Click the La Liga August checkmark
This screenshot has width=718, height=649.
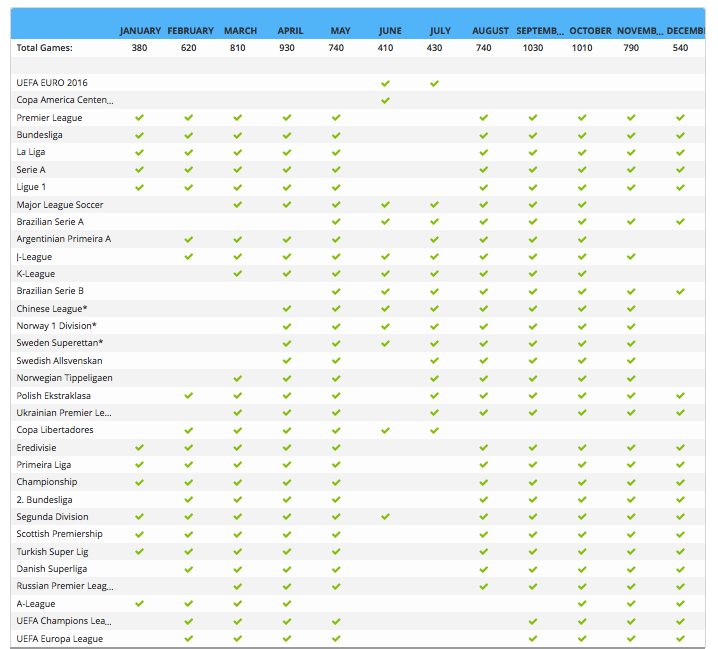[x=484, y=153]
